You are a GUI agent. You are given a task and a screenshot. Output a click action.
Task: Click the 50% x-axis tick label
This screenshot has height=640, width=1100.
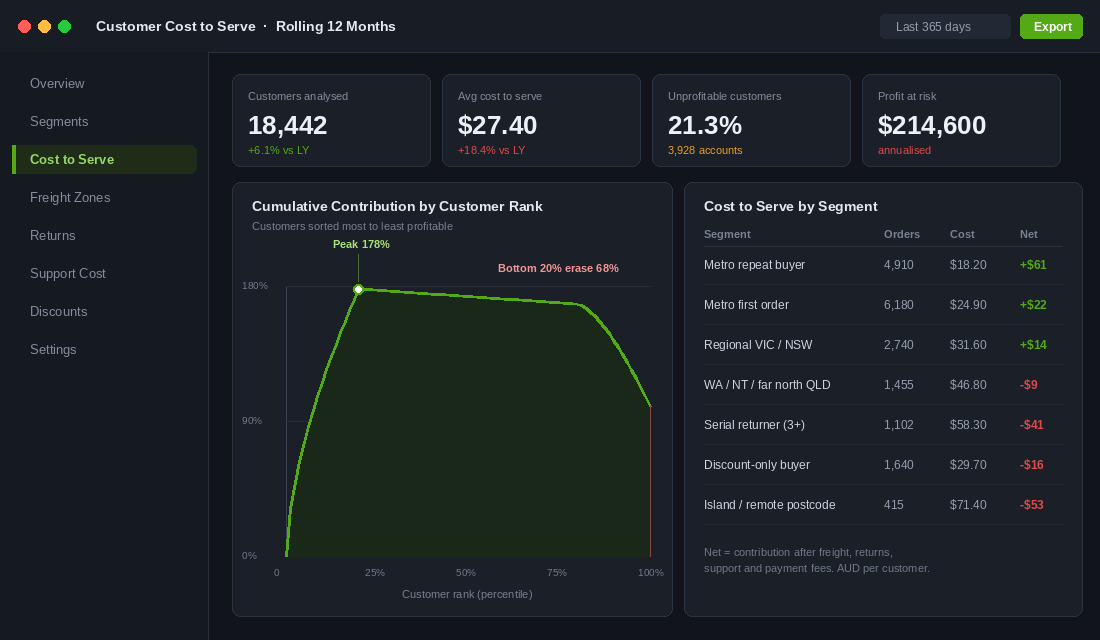(466, 573)
